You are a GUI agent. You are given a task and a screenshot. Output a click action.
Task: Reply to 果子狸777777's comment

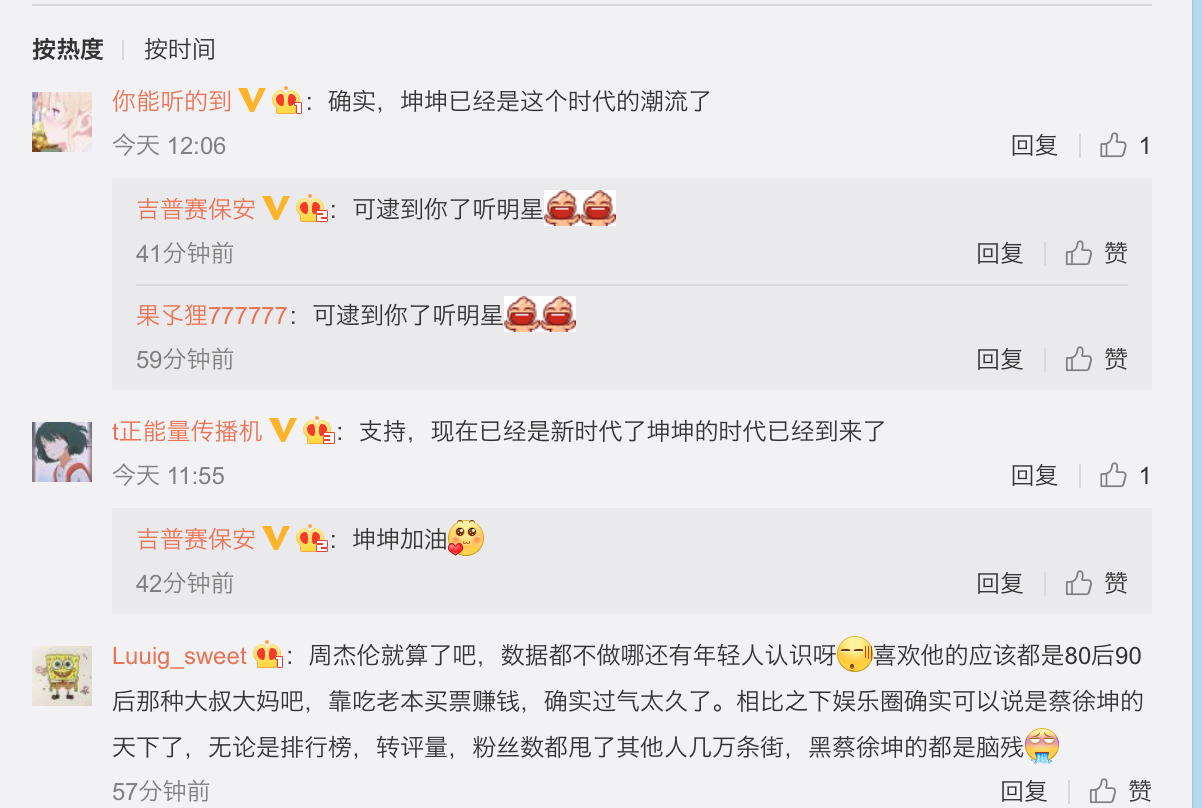[1000, 359]
